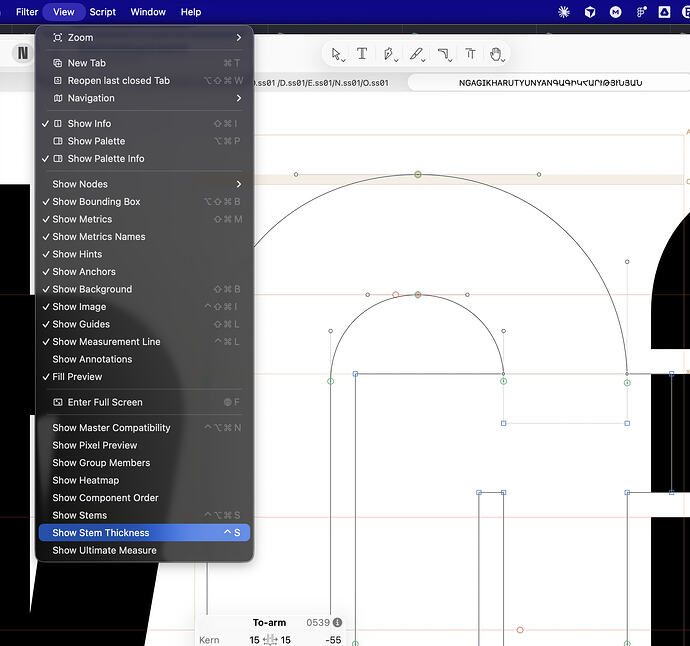Select the arrow Select tool
Screen dimensions: 690x646
[x=337, y=54]
